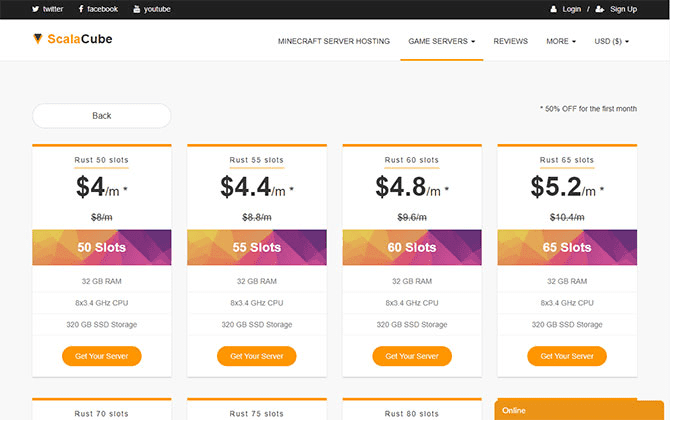Get Your Server for Rust 65 slots
This screenshot has height=442, width=675.
567,356
